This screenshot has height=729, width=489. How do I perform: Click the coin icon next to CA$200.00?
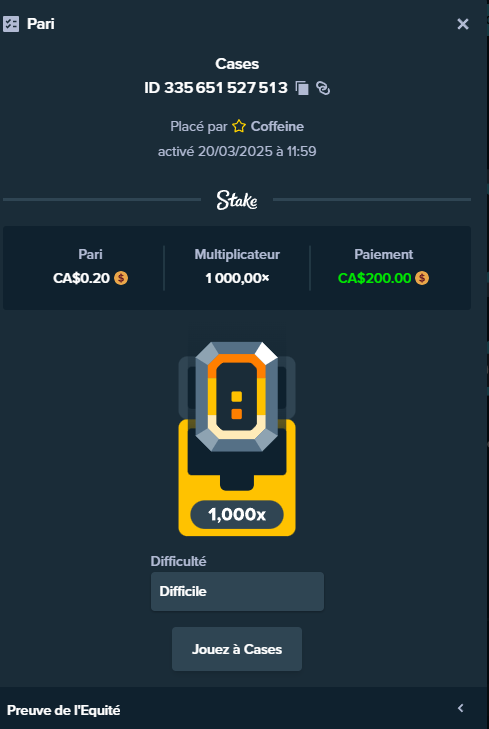click(422, 278)
